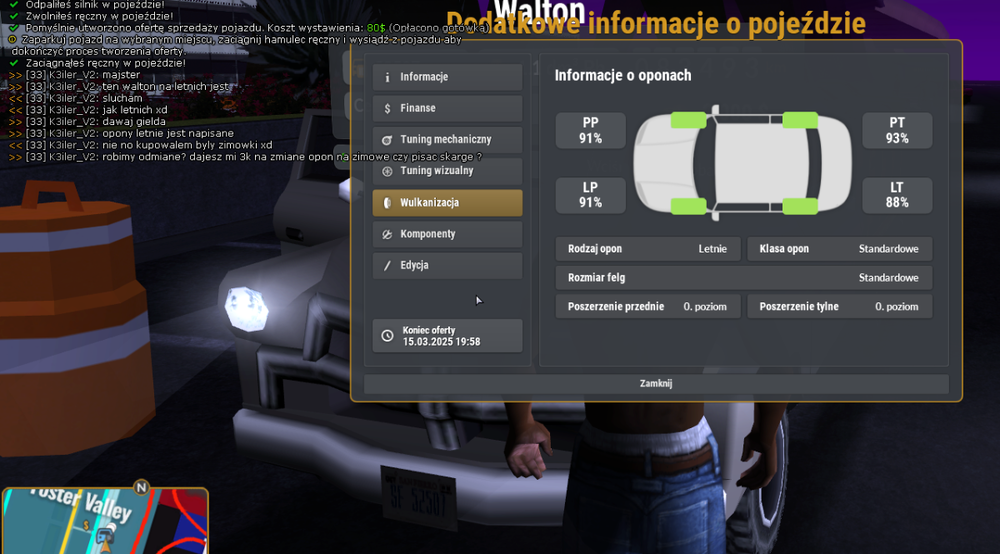Click the top-left green wheel on car diagram

[x=688, y=120]
